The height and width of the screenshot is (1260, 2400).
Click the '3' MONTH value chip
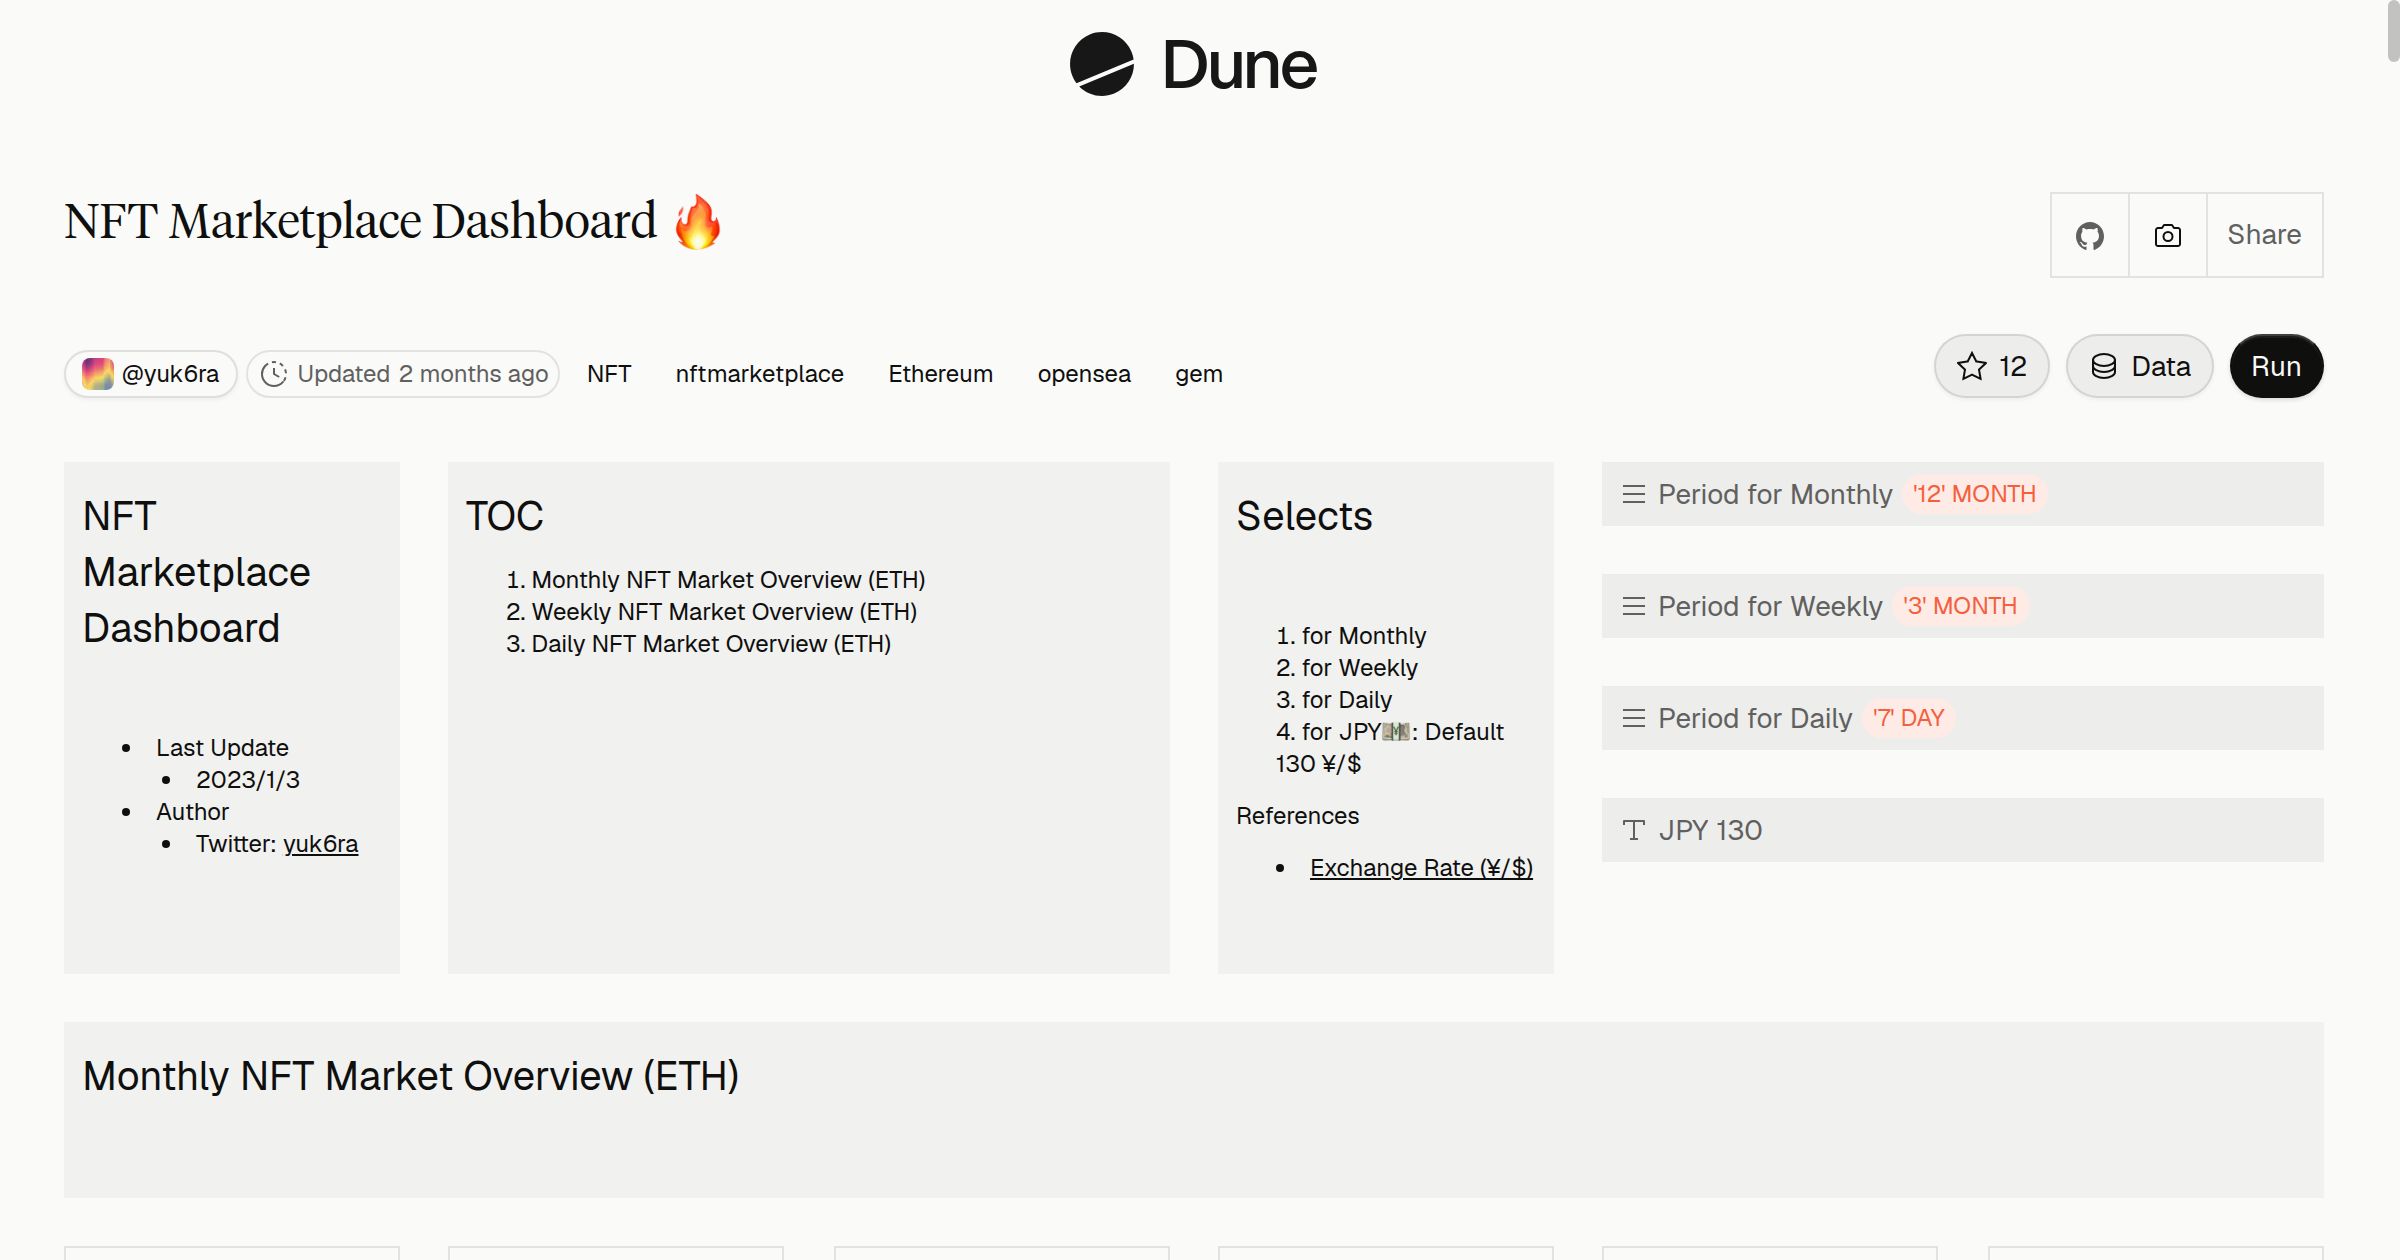click(x=1960, y=606)
